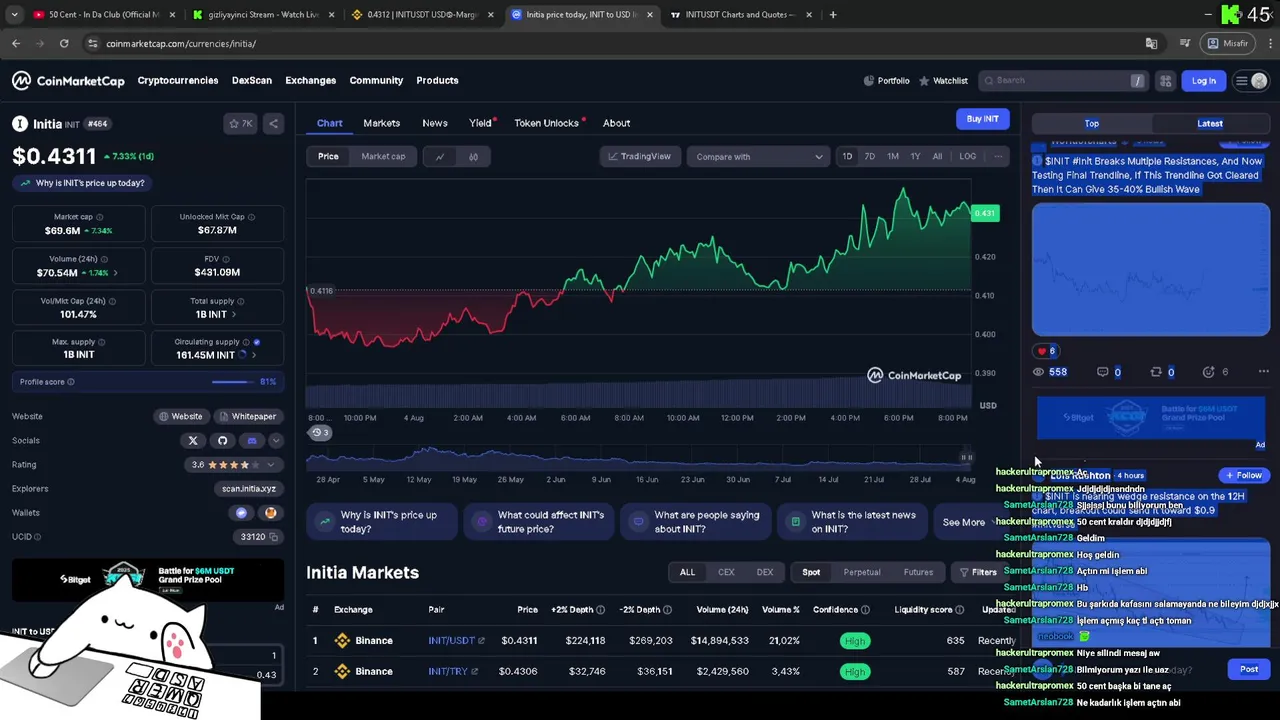Select All chart range
Image resolution: width=1280 pixels, height=720 pixels.
point(937,156)
